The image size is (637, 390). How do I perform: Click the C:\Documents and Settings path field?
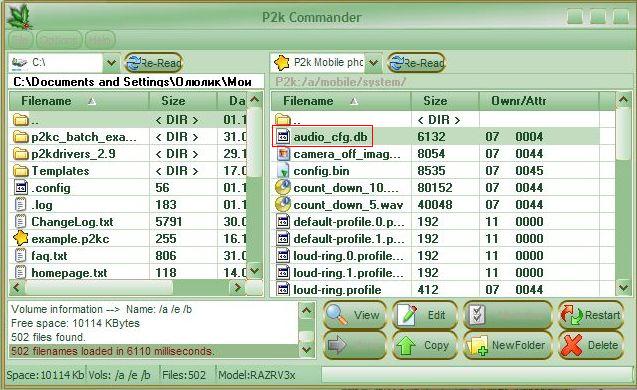137,82
